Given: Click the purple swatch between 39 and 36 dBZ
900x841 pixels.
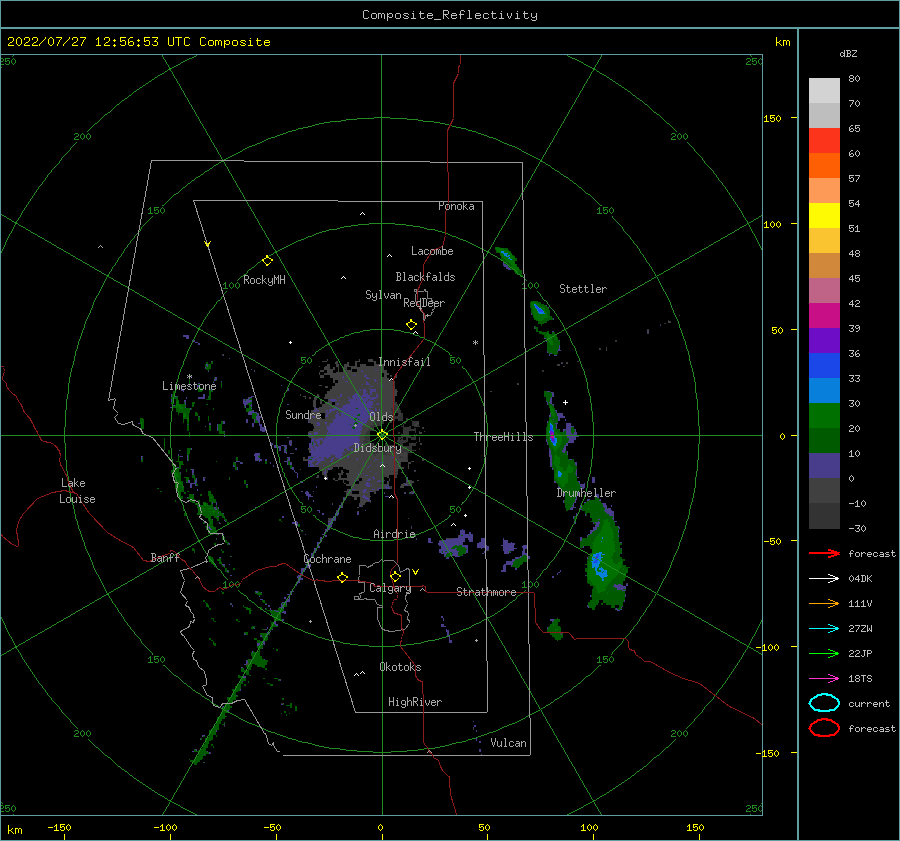Looking at the screenshot, I should tap(824, 340).
